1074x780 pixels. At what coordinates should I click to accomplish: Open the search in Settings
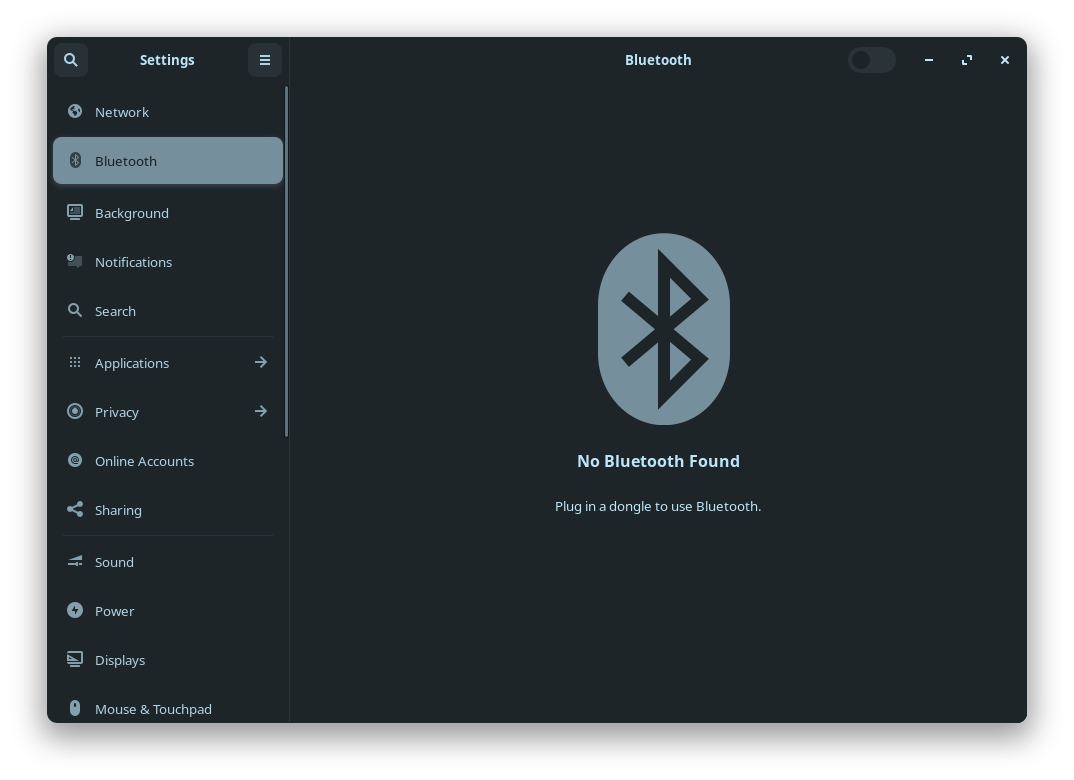(x=71, y=60)
